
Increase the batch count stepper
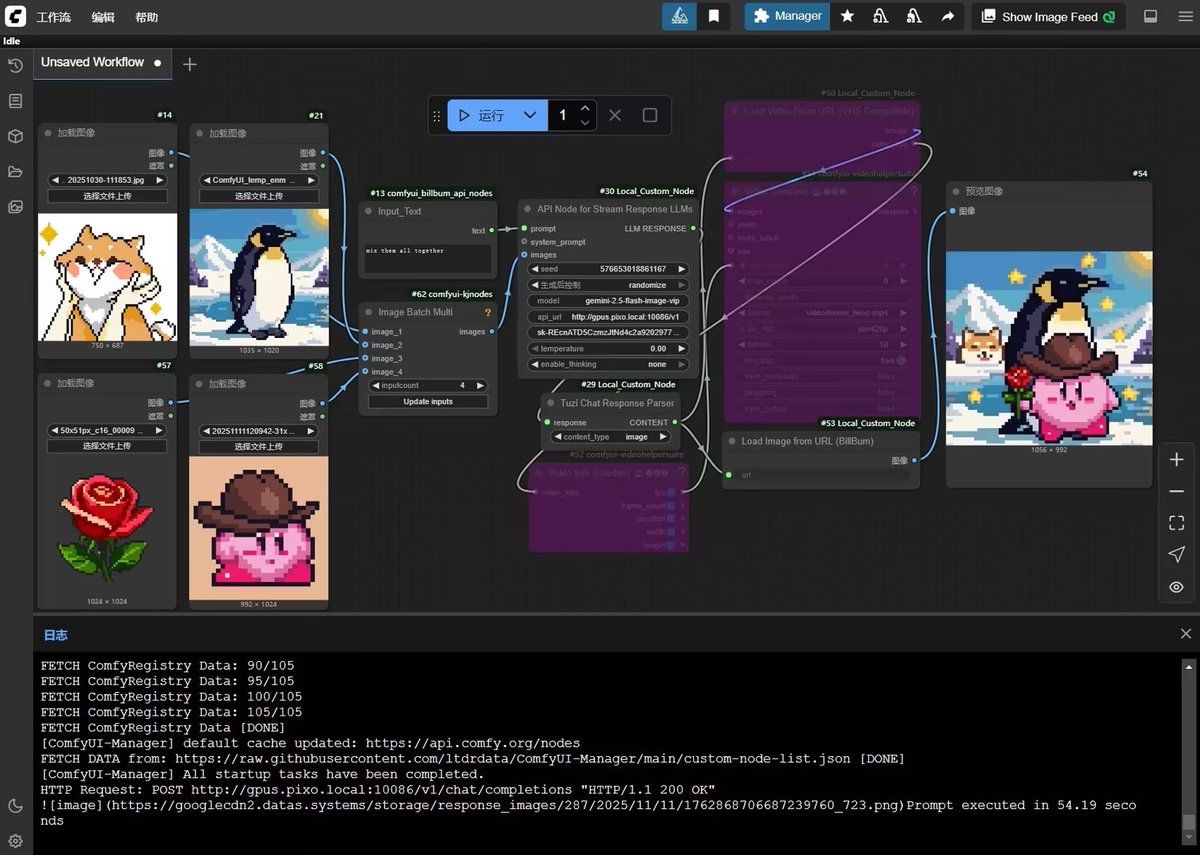tap(585, 108)
